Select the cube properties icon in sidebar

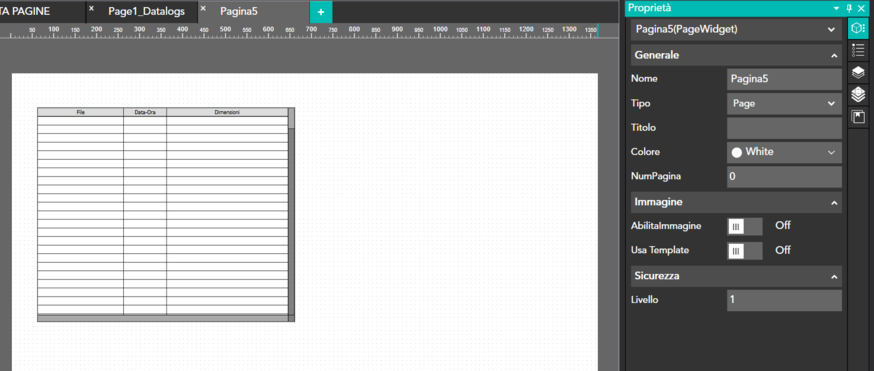click(858, 28)
